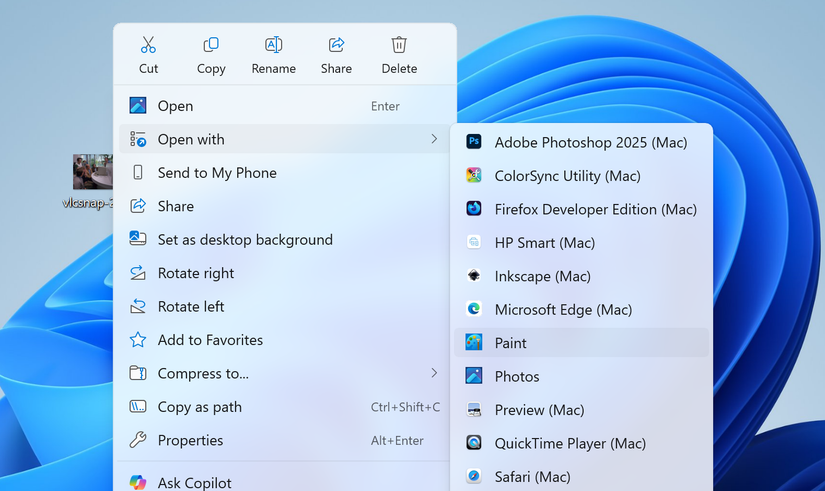Click Set as desktop background
825x491 pixels.
(x=245, y=240)
